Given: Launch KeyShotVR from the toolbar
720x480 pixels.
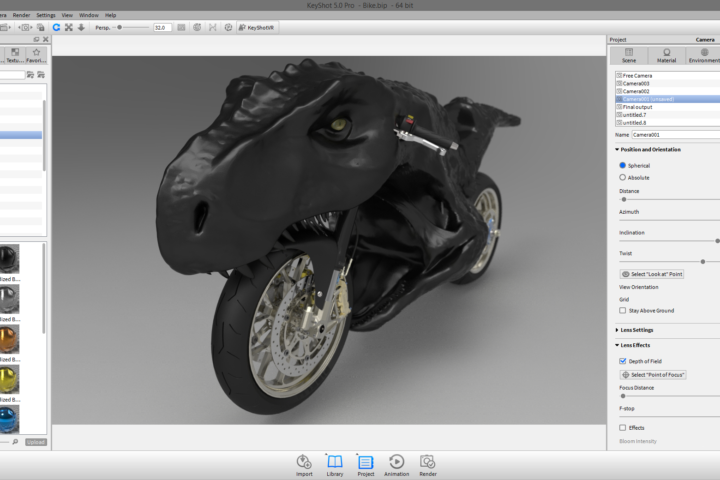Looking at the screenshot, I should (x=256, y=28).
